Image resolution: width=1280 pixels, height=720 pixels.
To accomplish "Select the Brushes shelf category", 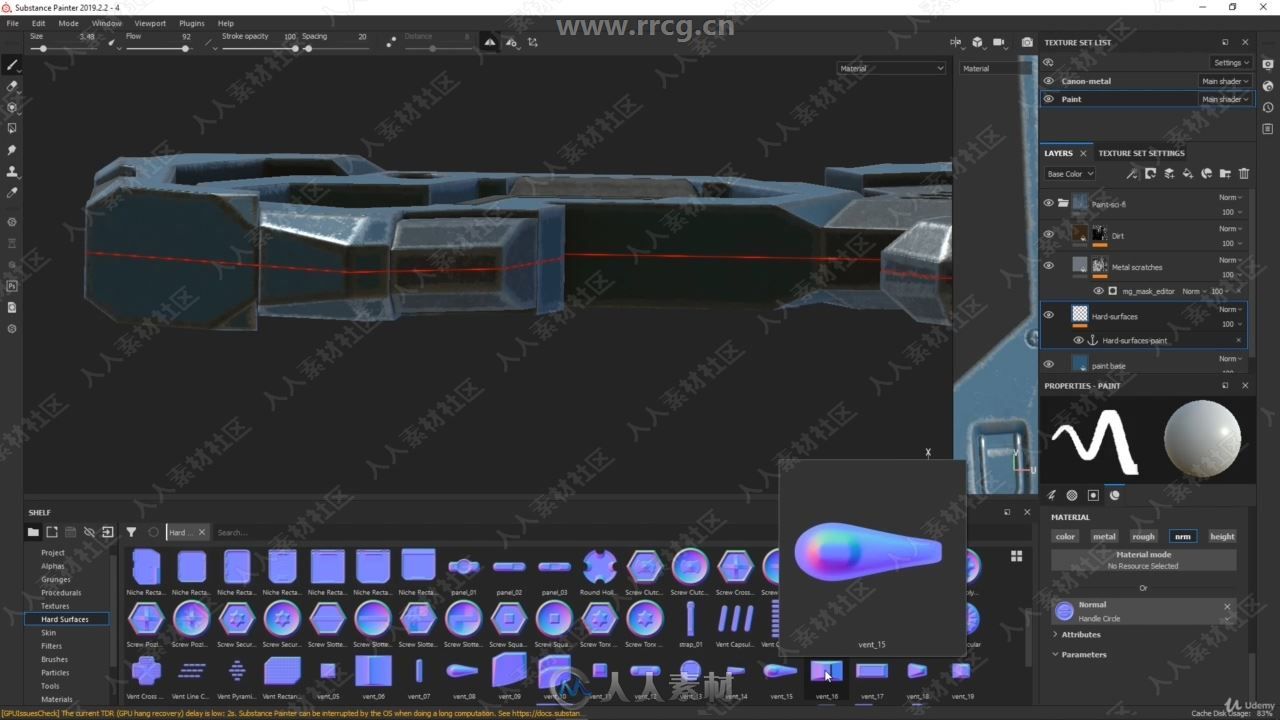I will click(x=55, y=659).
